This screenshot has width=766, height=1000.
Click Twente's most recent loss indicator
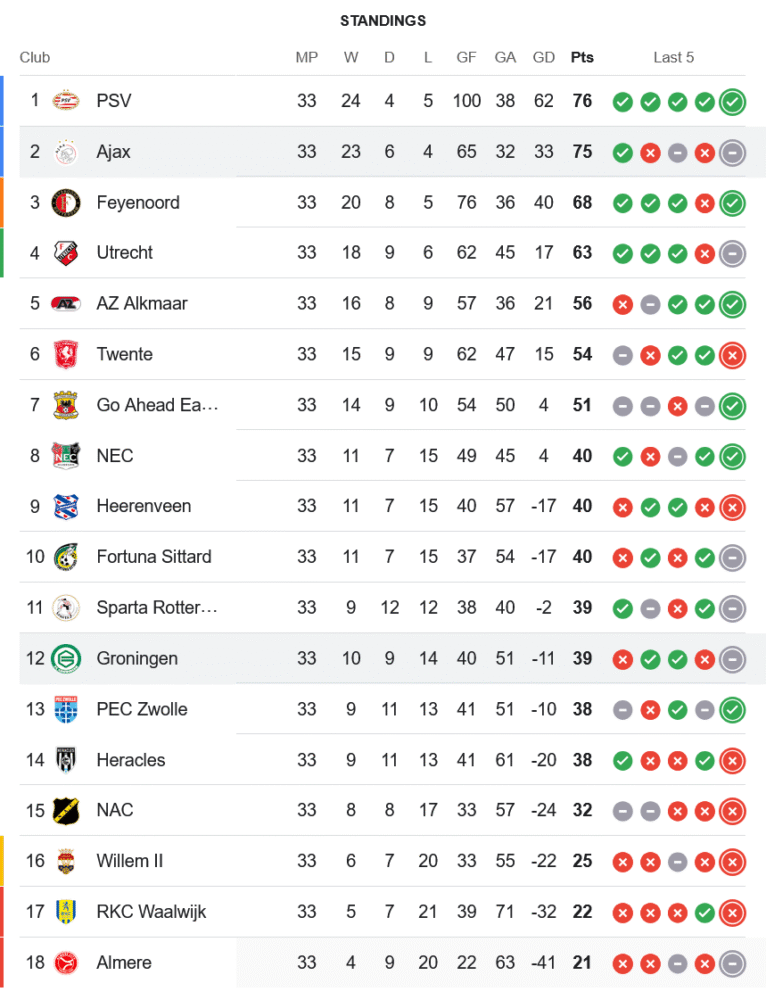point(733,354)
